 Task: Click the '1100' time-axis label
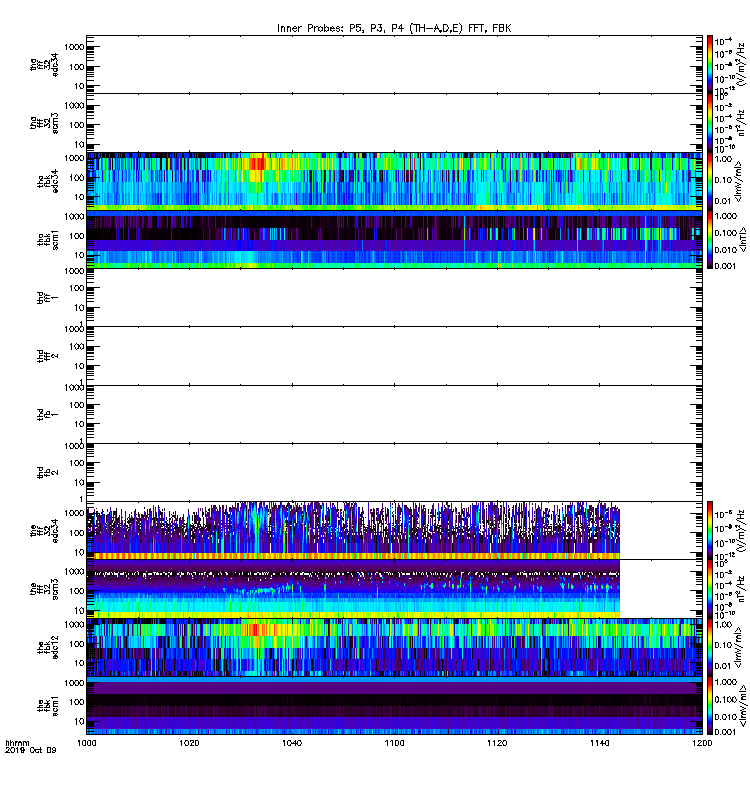(x=394, y=743)
